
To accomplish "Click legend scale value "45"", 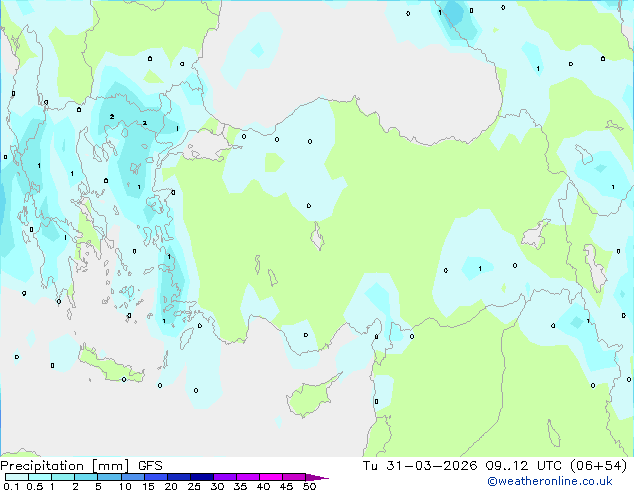I will [286, 486].
